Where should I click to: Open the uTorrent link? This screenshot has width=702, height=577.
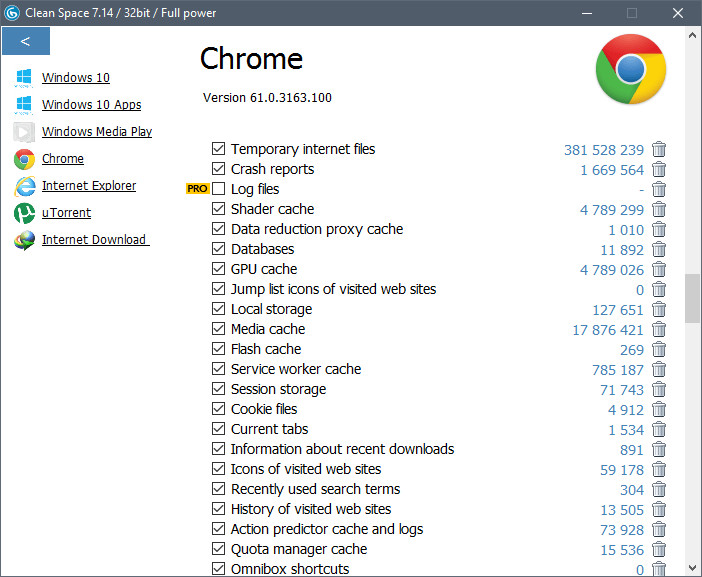point(66,213)
